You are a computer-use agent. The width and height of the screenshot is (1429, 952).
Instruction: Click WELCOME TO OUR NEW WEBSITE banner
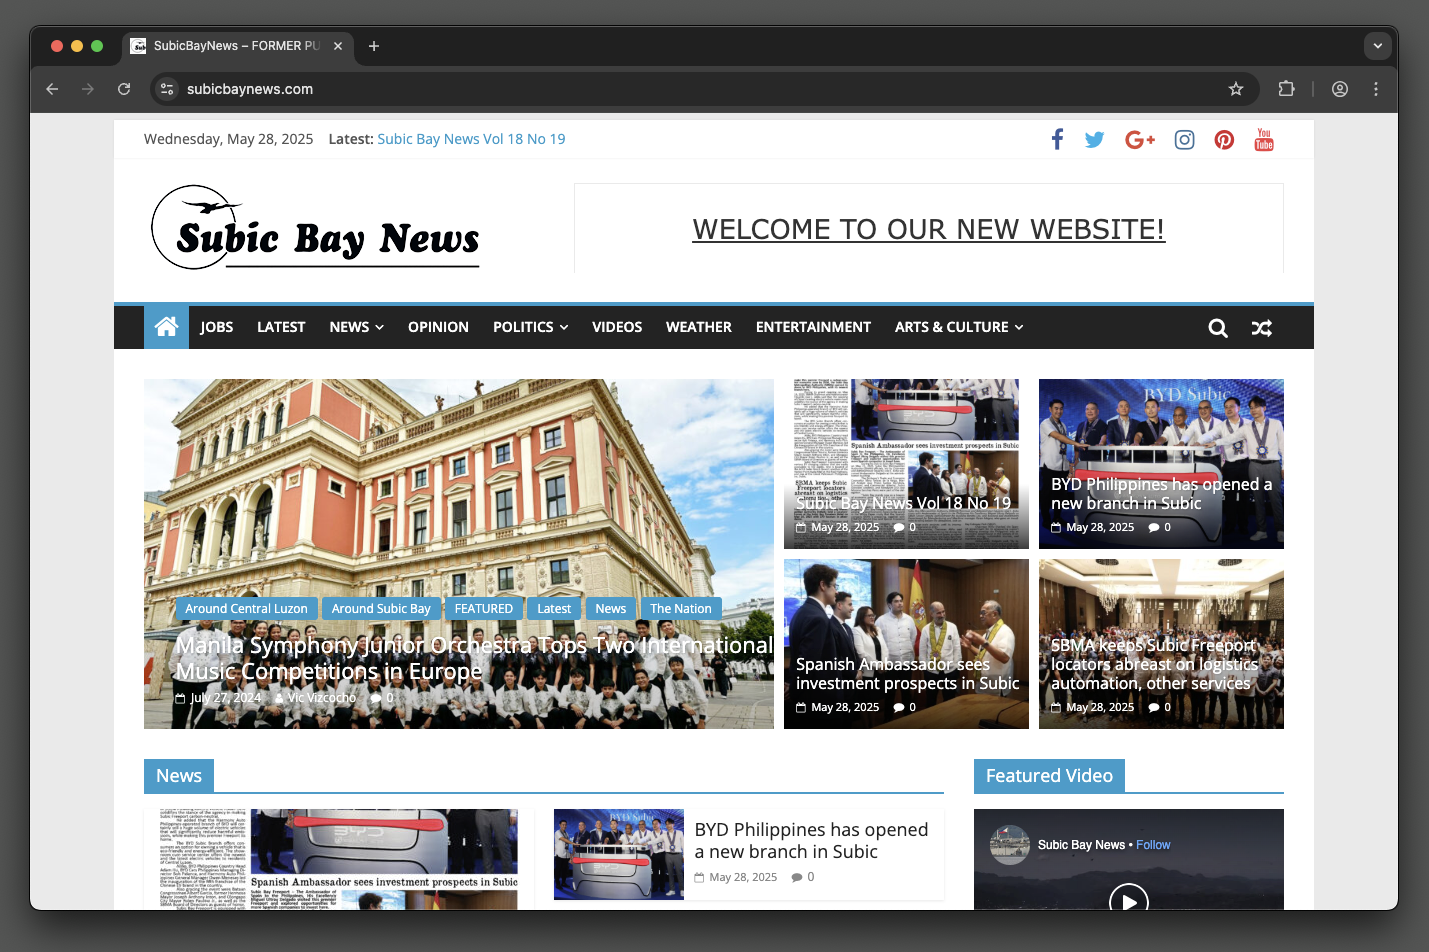(928, 229)
